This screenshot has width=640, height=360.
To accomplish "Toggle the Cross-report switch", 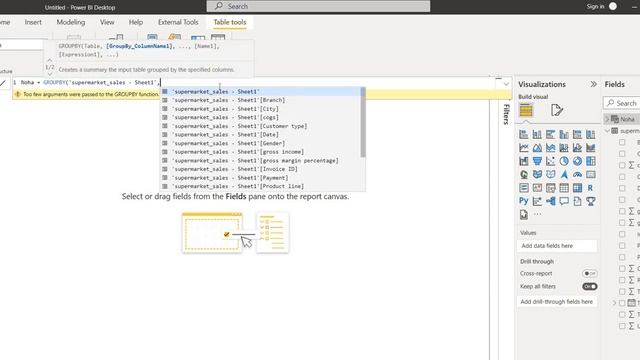I will 590,273.
